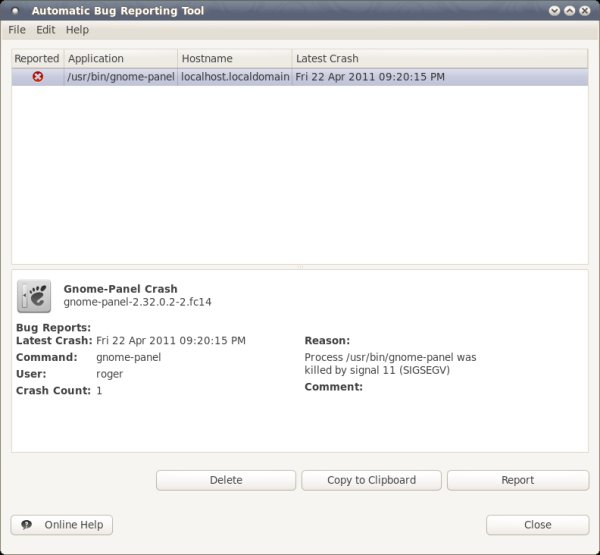Sort by the Latest Crash column header
600x555 pixels.
coord(440,59)
